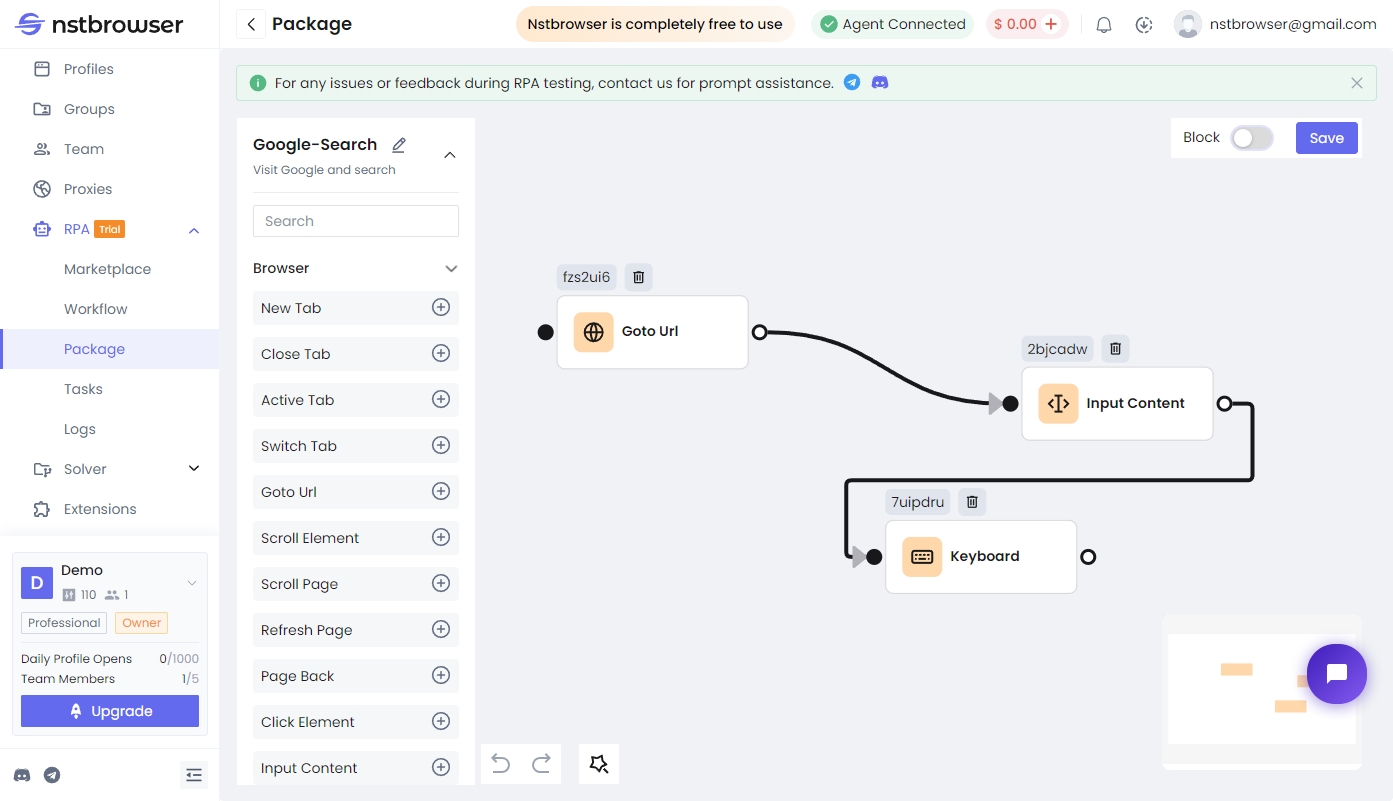The image size is (1393, 801).
Task: Click the undo arrow on canvas toolbar
Action: (501, 764)
